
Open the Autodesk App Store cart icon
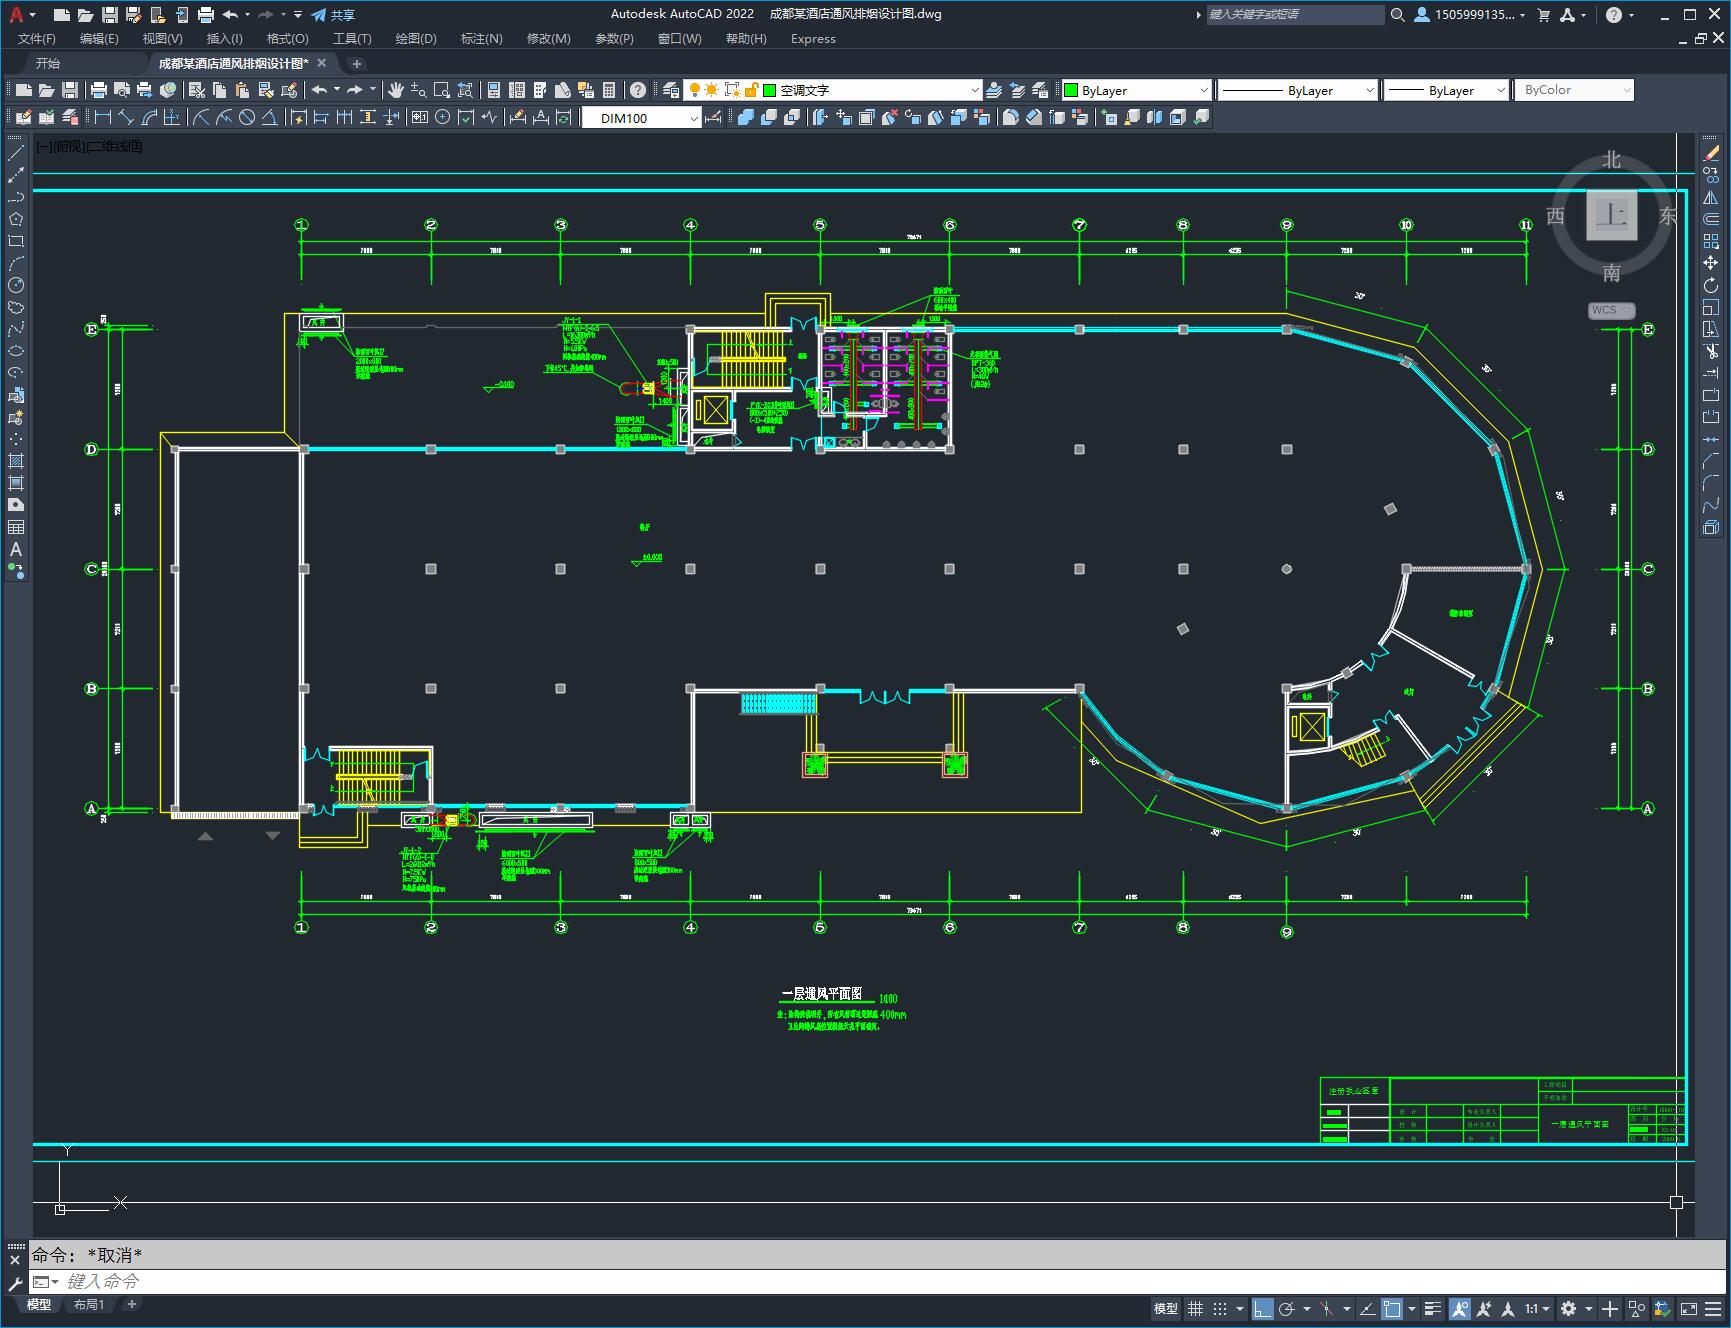pos(1543,15)
